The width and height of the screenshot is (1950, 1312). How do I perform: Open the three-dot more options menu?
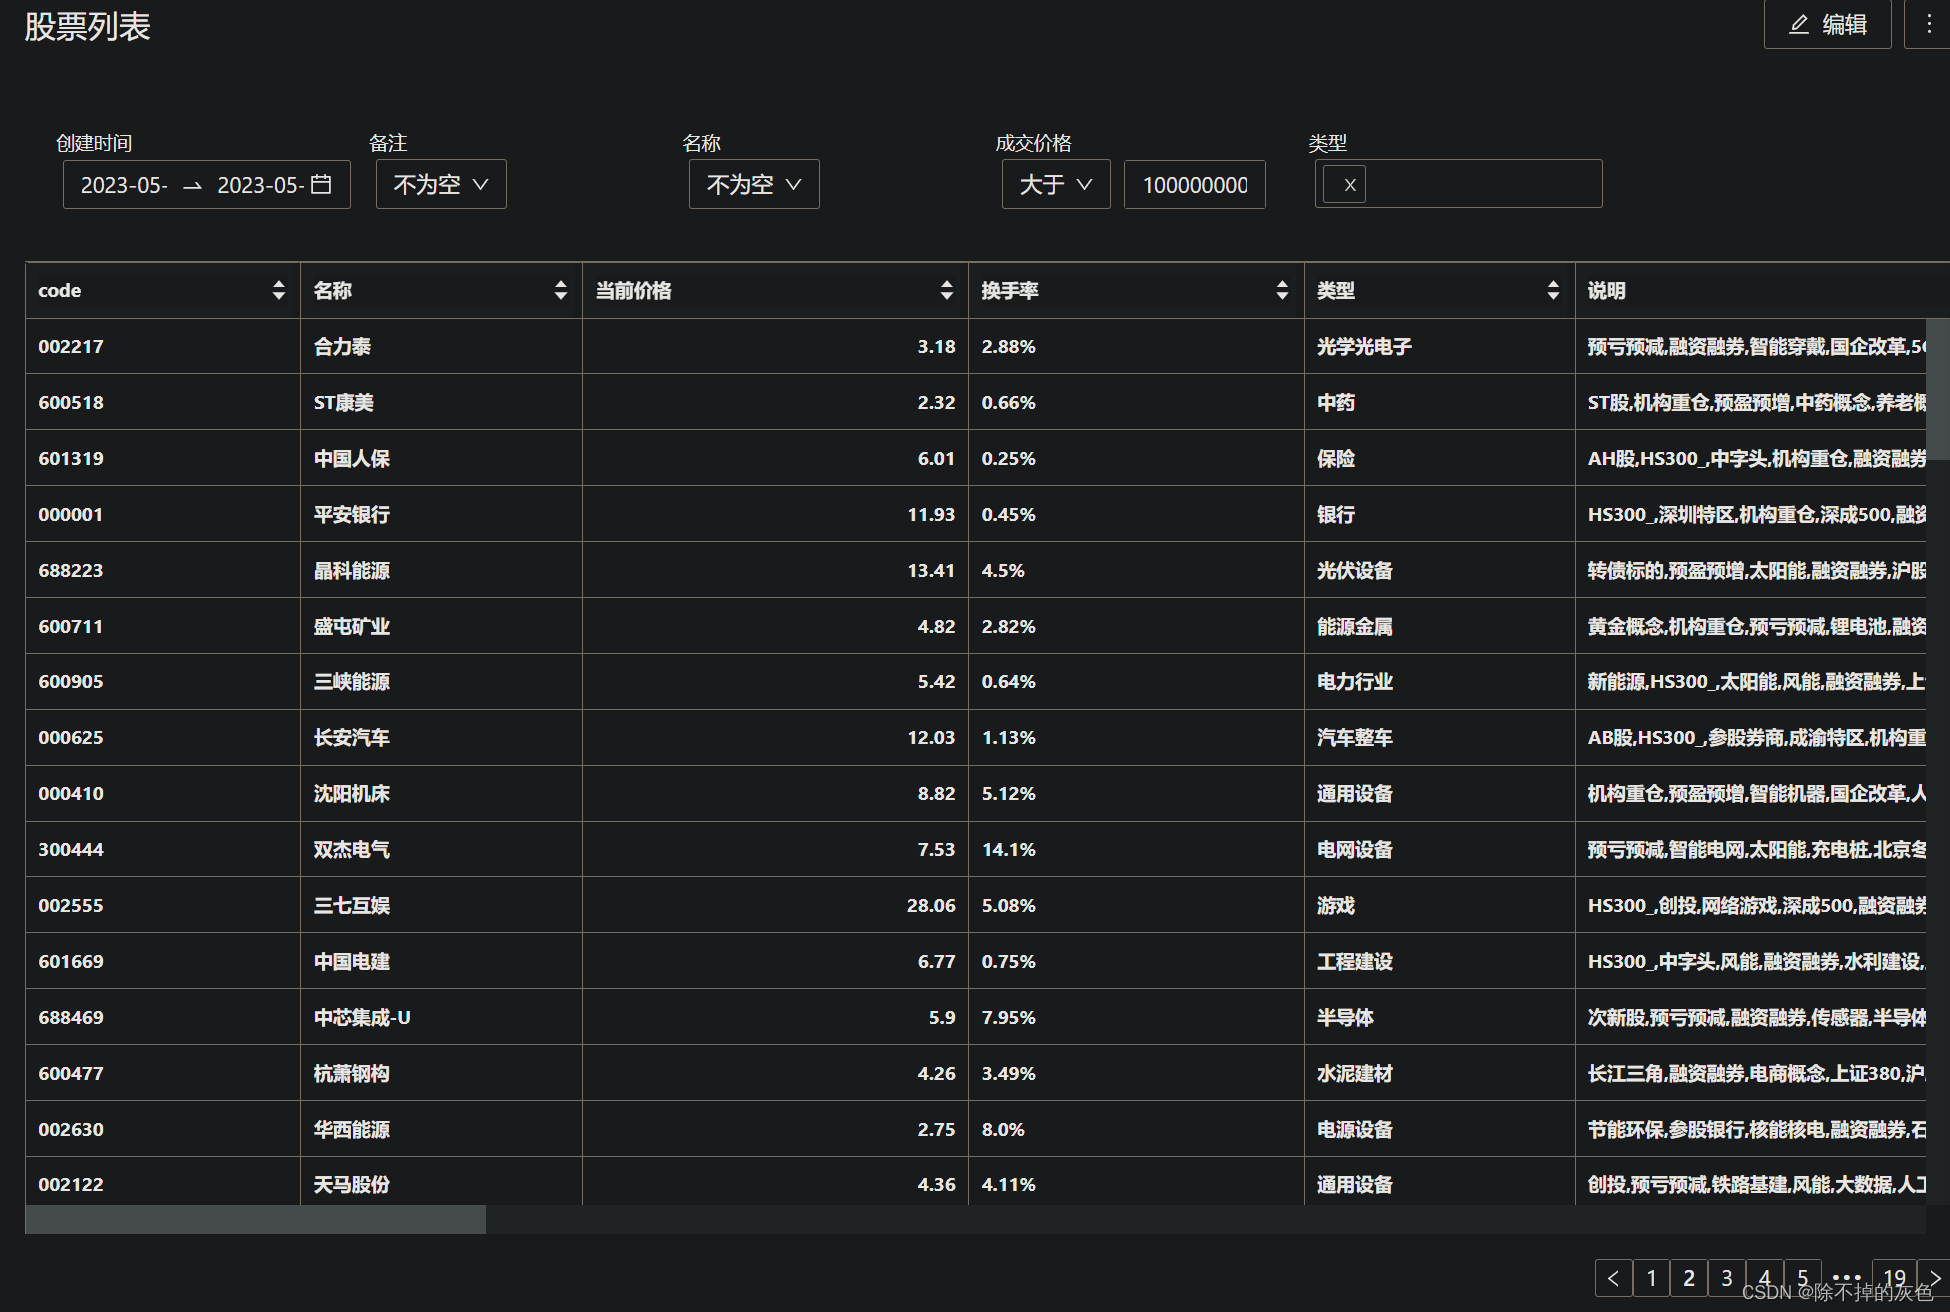[1929, 24]
